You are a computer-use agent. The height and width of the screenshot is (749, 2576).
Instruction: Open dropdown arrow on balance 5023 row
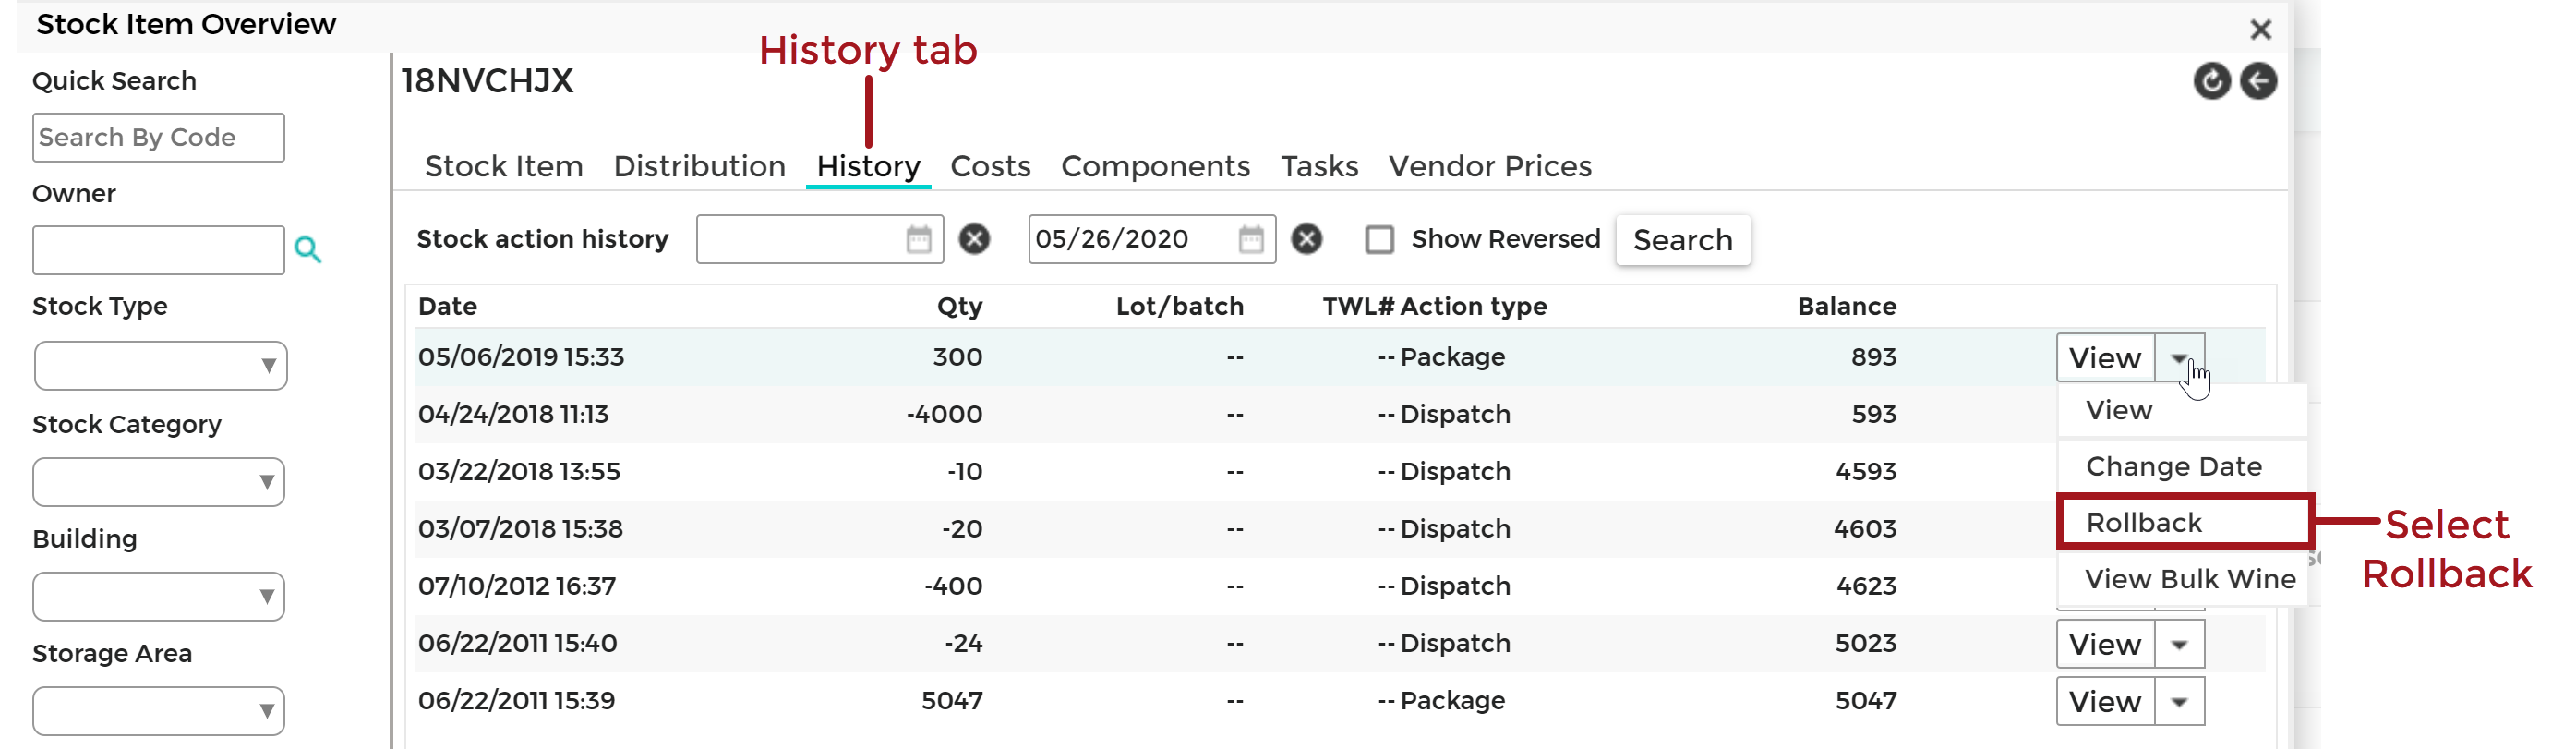point(2179,644)
